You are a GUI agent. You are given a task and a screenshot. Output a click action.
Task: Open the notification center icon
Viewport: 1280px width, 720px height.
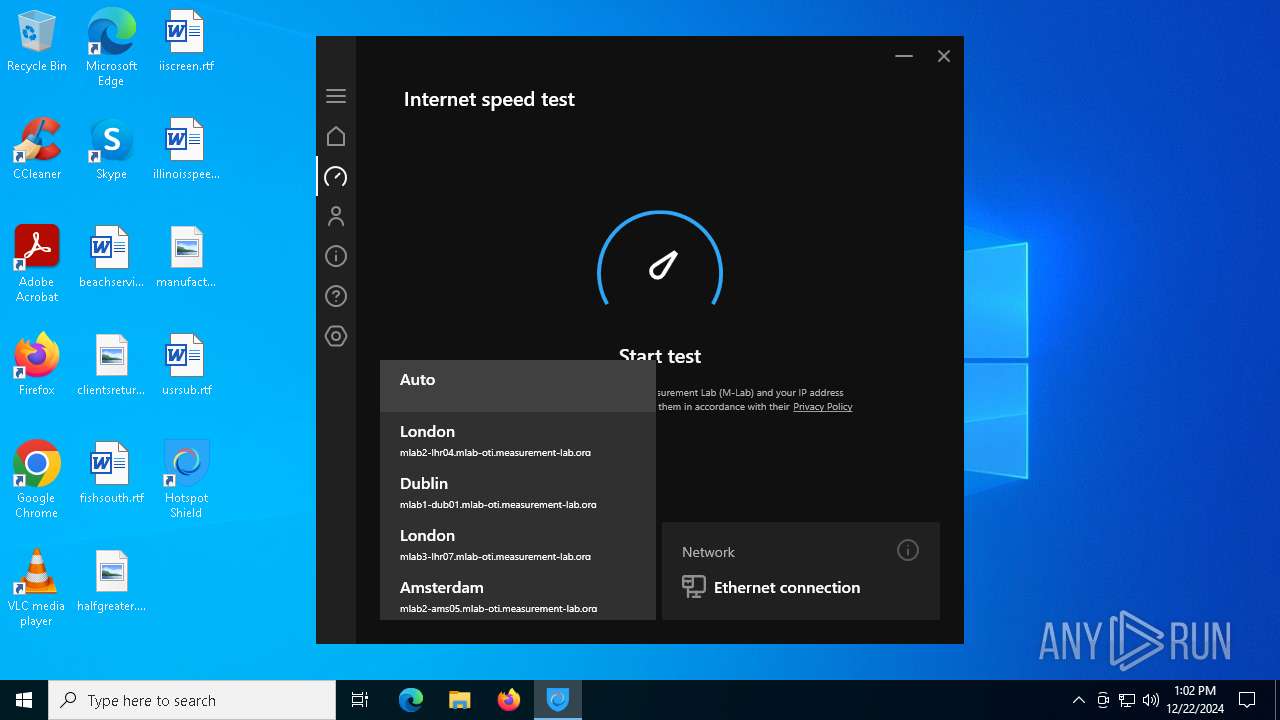tap(1247, 700)
